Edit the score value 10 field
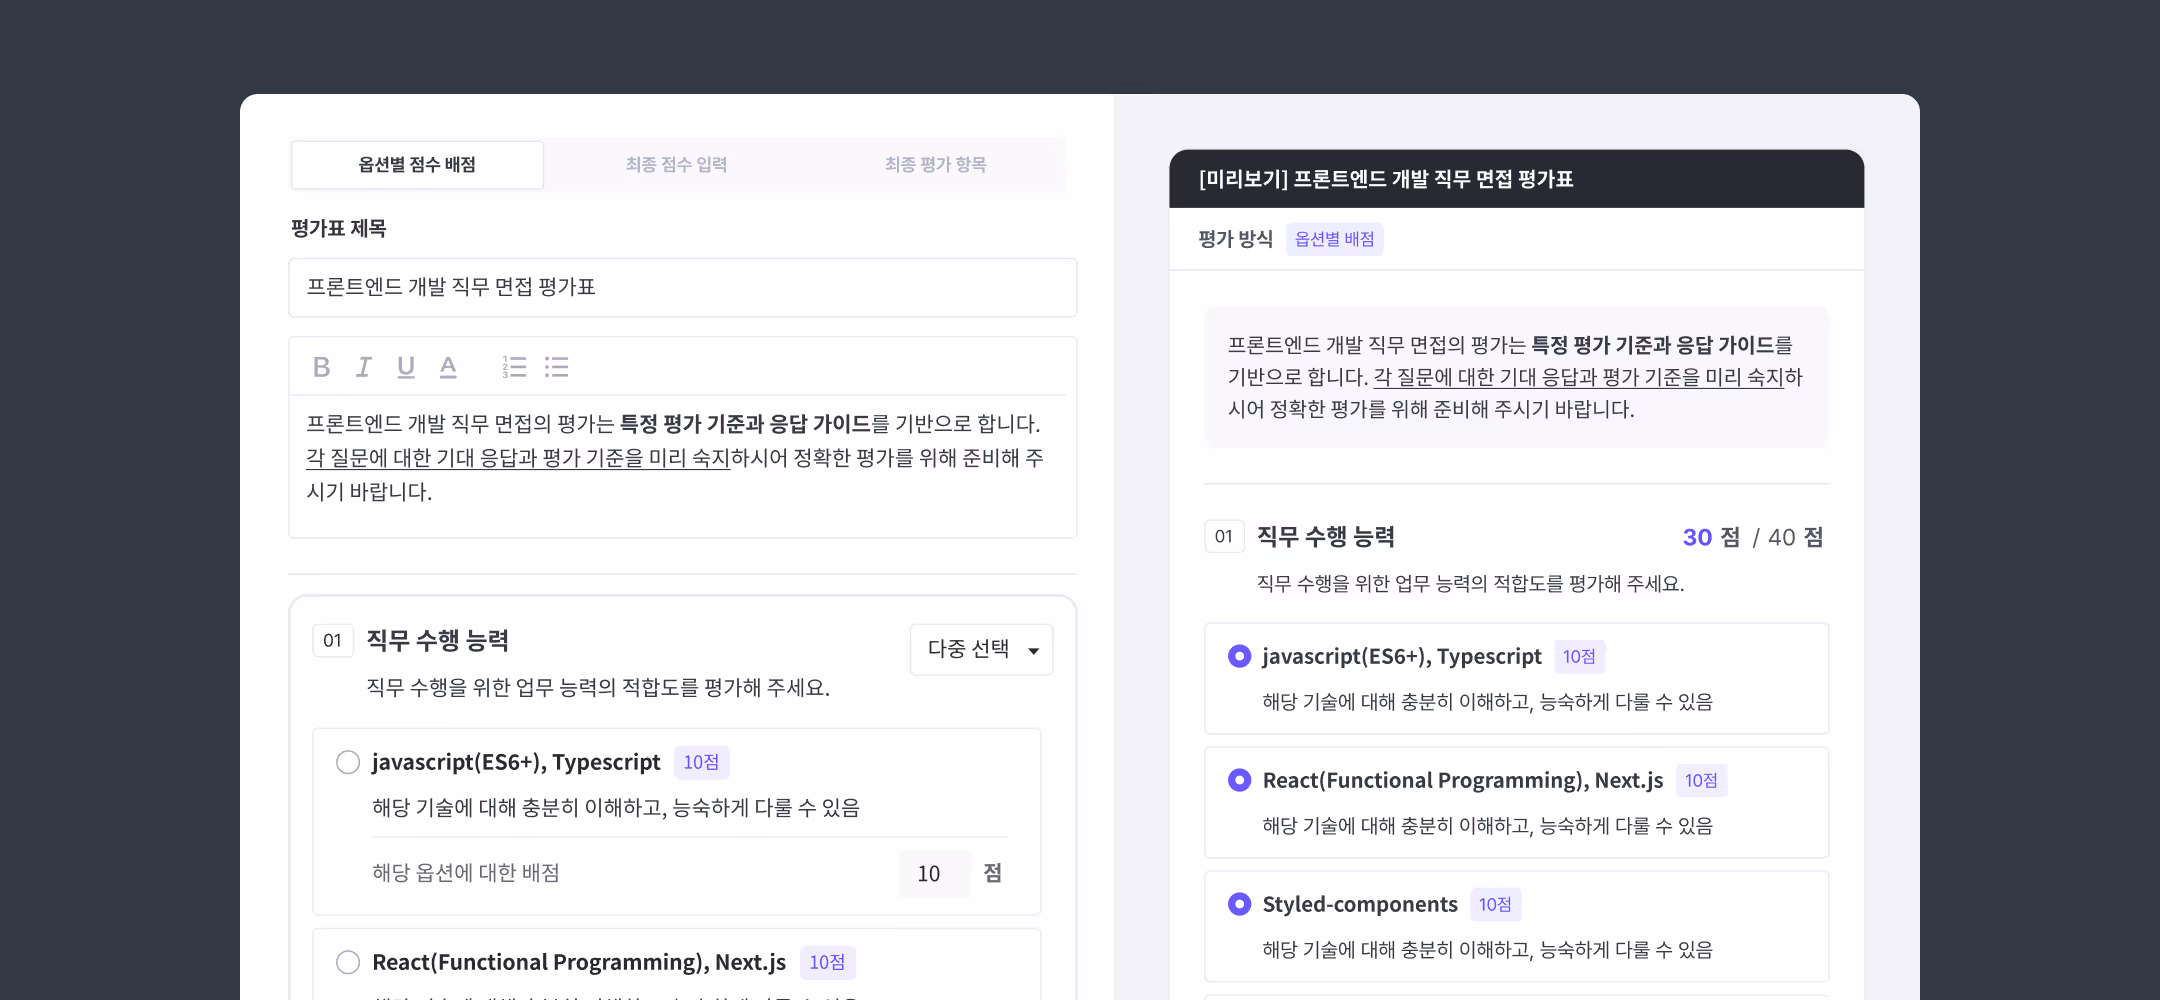The image size is (2160, 1000). [934, 874]
